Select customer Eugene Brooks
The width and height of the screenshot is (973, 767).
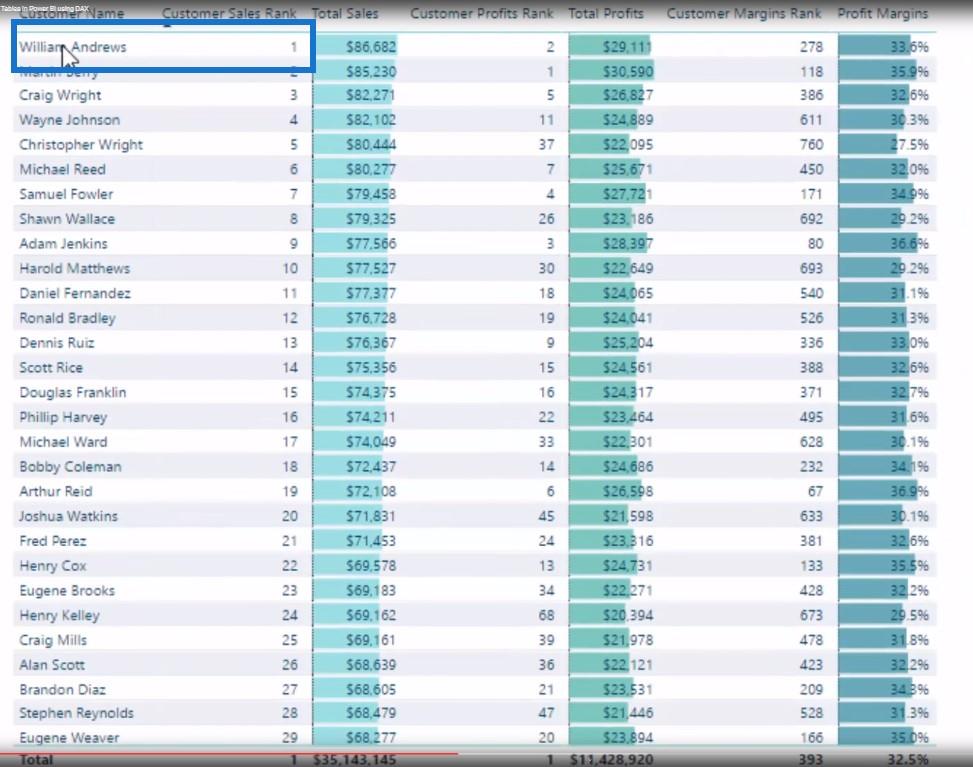coord(67,592)
